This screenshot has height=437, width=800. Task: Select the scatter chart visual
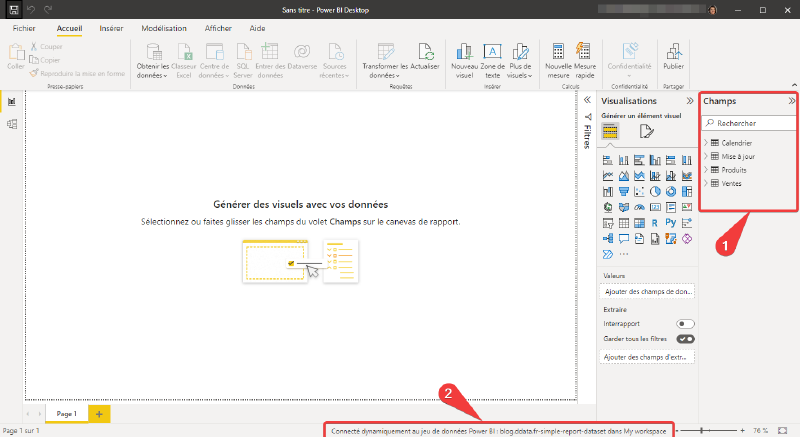click(x=639, y=192)
